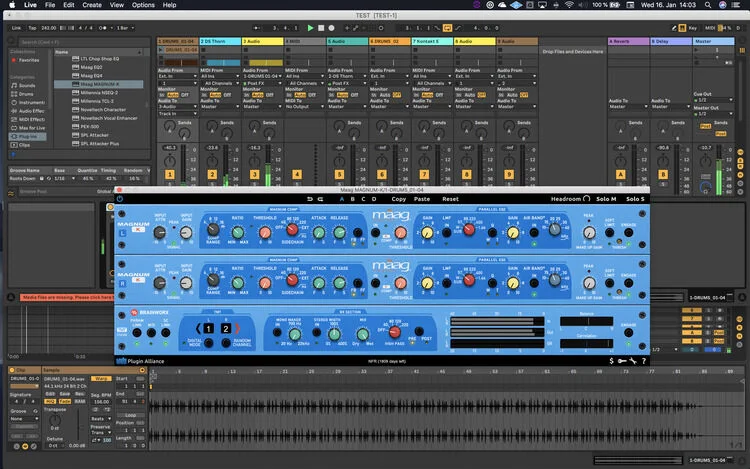Screen dimensions: 750x469
Task: Open Audio From dropdown on track 1 DRUMS
Action: 177,76
